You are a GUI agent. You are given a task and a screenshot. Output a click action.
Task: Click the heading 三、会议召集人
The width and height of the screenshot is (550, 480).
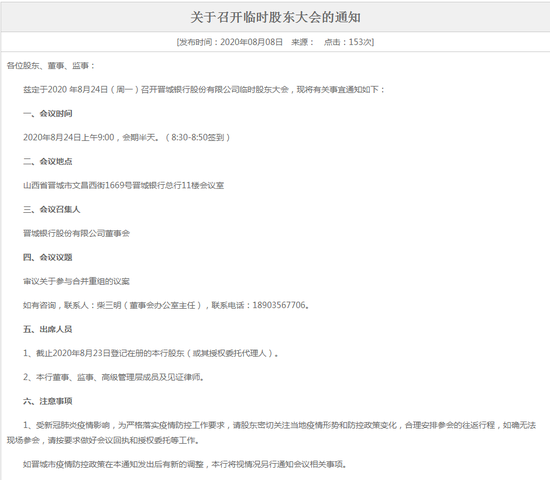click(52, 209)
